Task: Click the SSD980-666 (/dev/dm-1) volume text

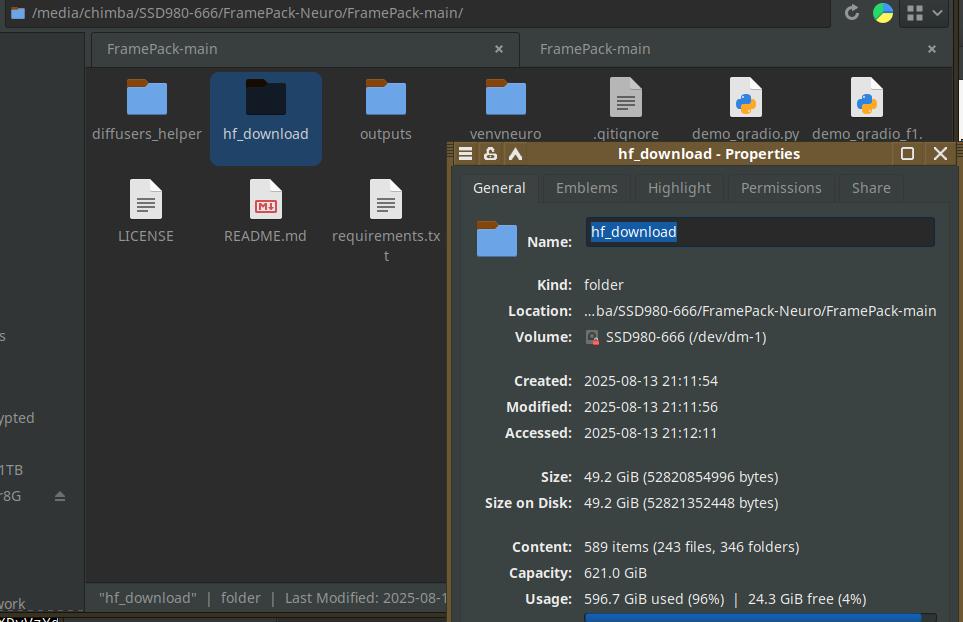Action: coord(686,337)
